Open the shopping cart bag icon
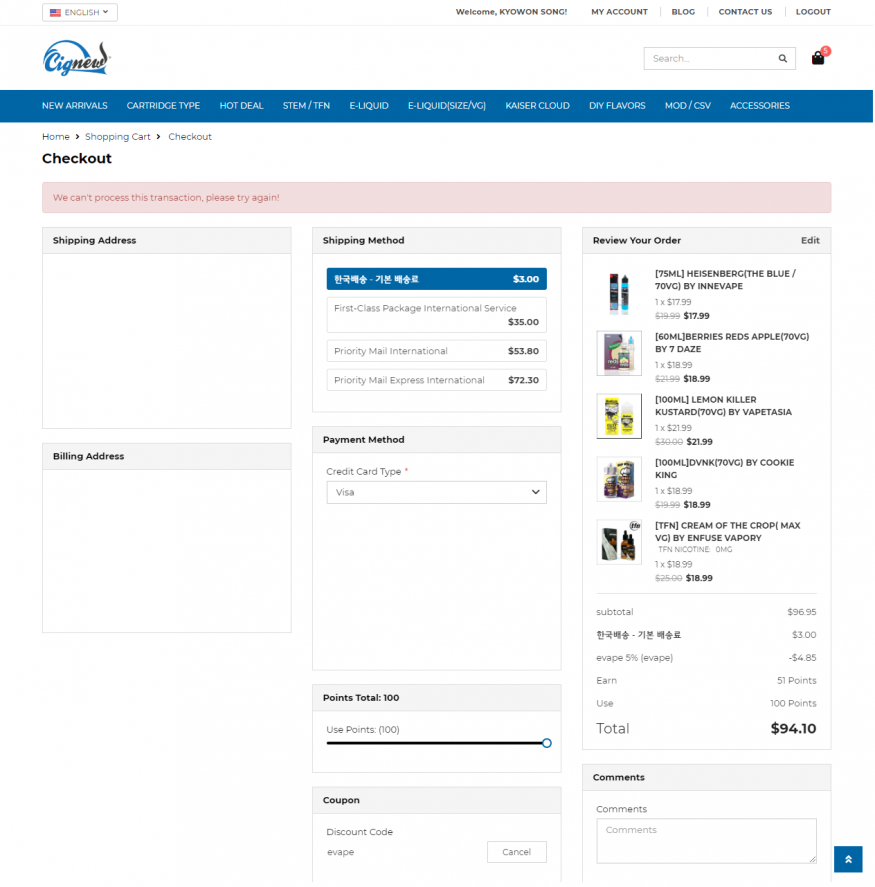 pyautogui.click(x=820, y=58)
